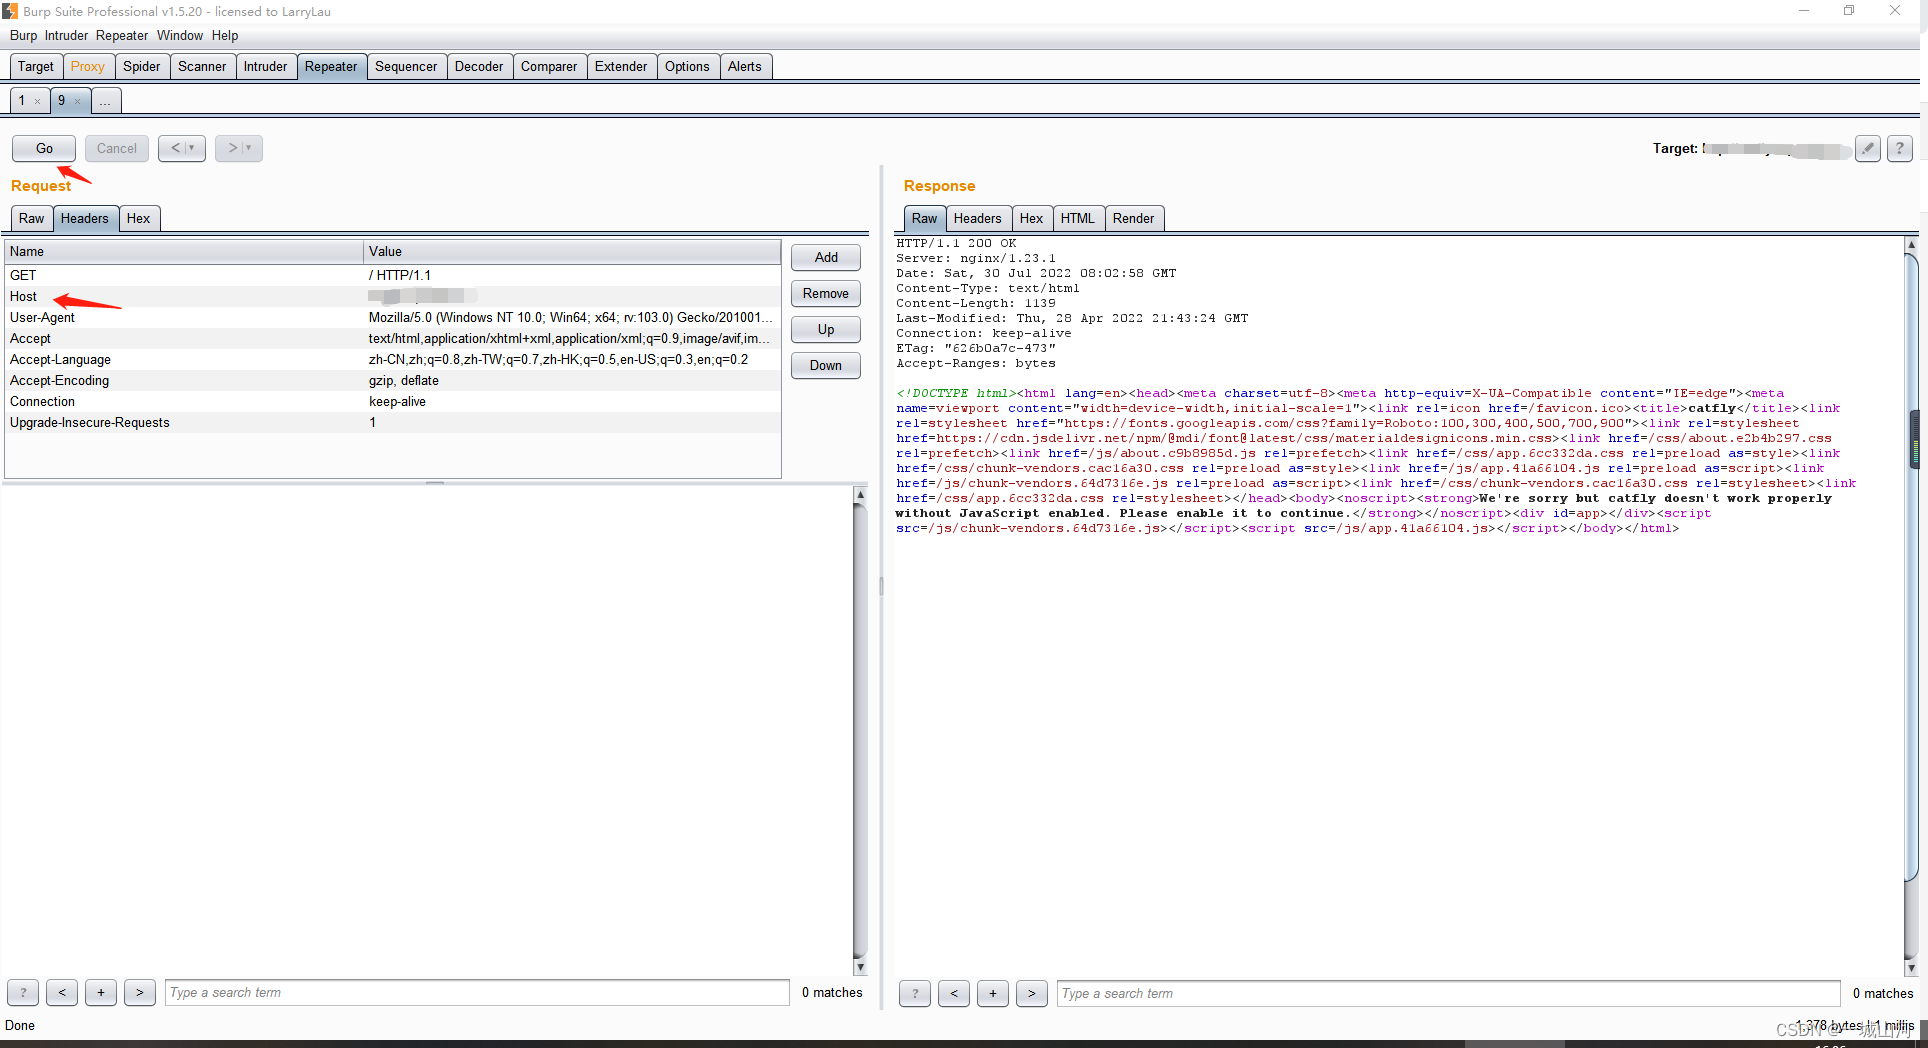Go forward in request history
The image size is (1928, 1048).
pyautogui.click(x=239, y=148)
